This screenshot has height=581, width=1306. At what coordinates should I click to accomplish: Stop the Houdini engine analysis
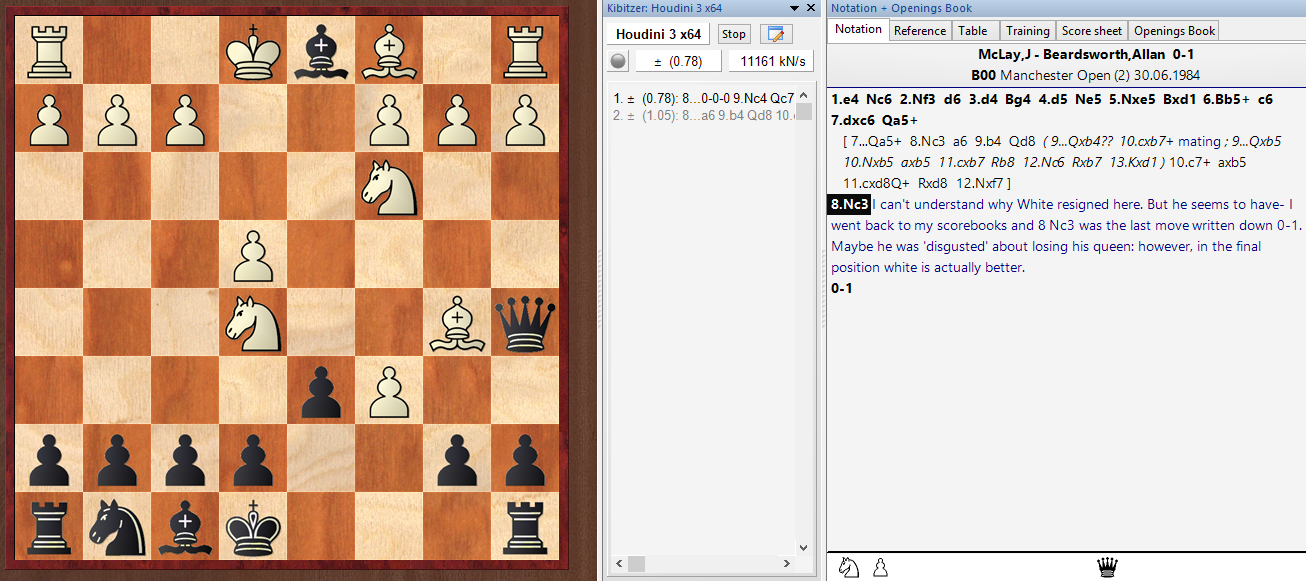(x=734, y=34)
